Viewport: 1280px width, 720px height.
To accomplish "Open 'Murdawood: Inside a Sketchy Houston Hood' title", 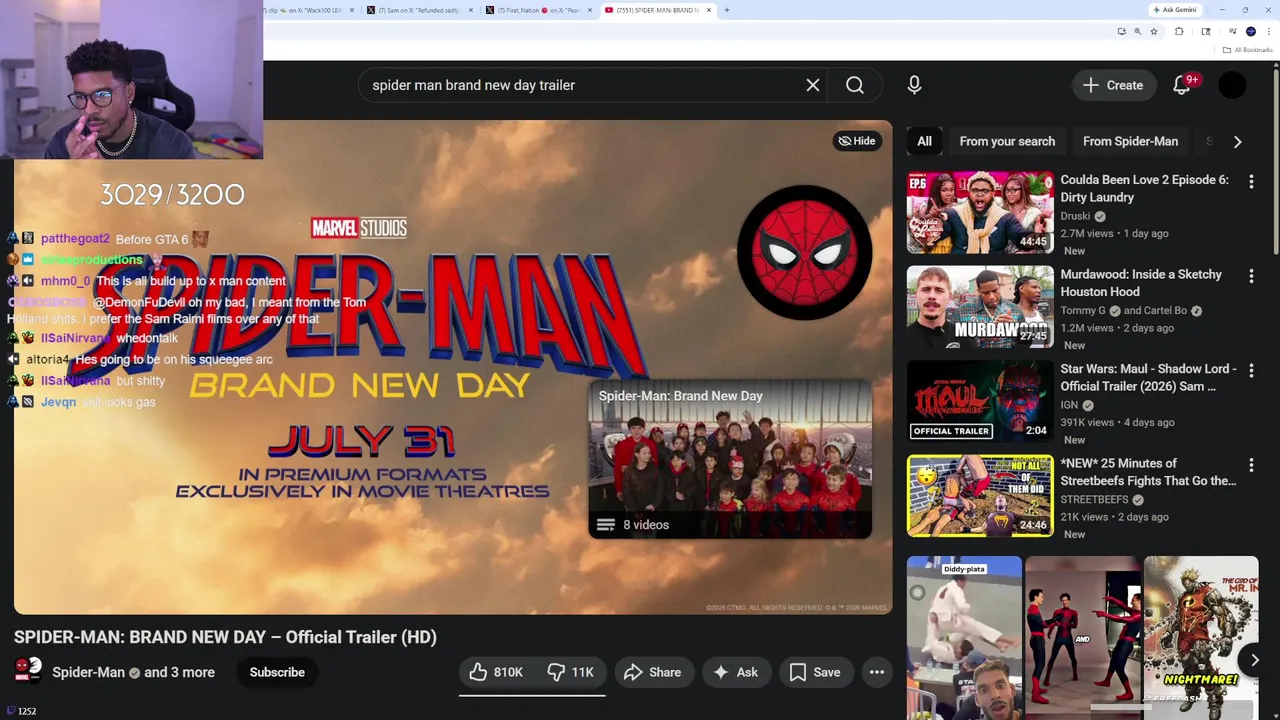I will click(x=1141, y=283).
